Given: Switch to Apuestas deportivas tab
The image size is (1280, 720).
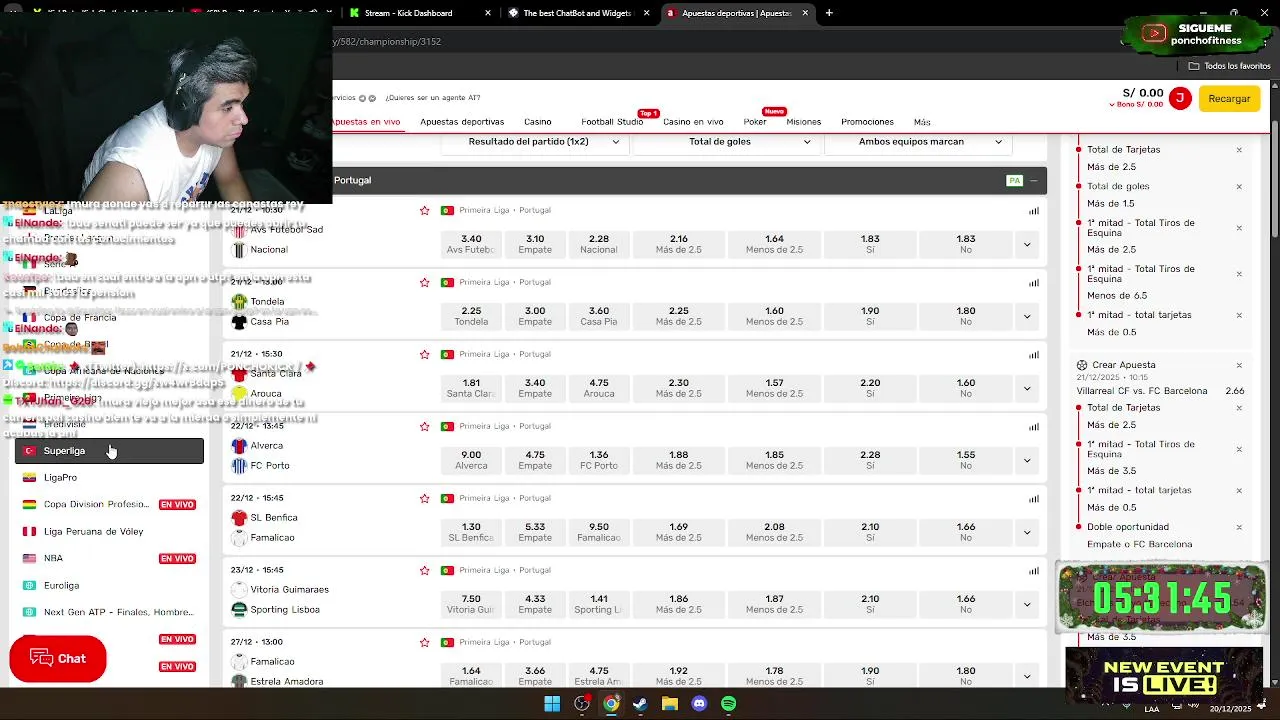Looking at the screenshot, I should pyautogui.click(x=462, y=122).
